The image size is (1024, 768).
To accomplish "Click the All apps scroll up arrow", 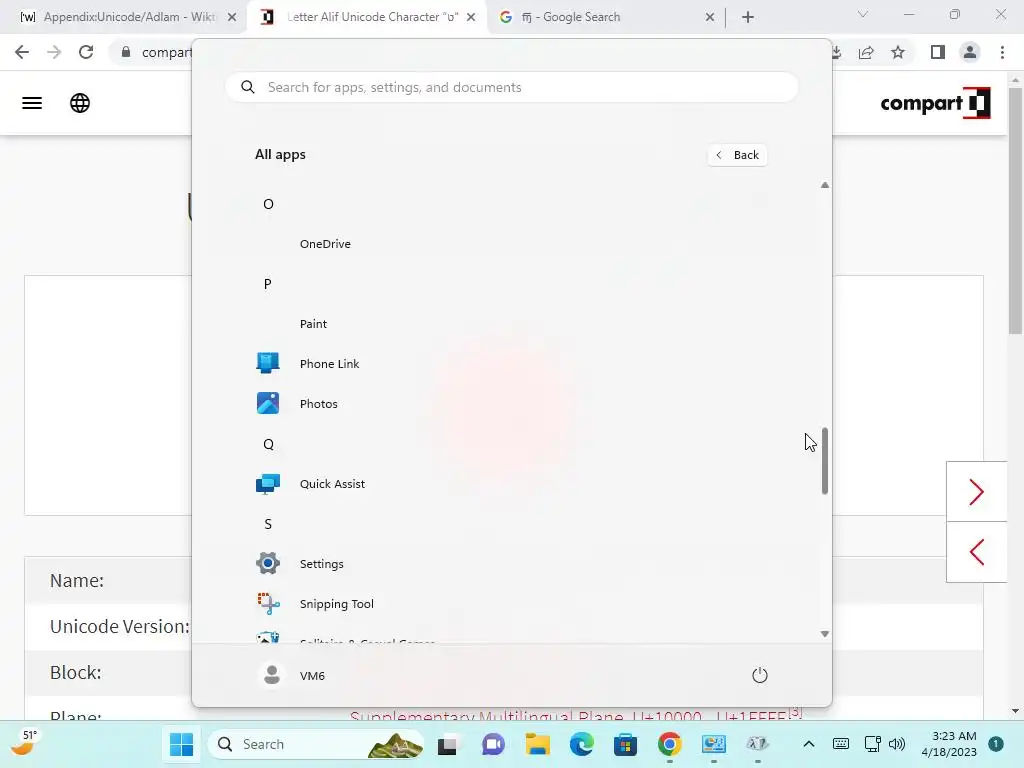I will (825, 185).
